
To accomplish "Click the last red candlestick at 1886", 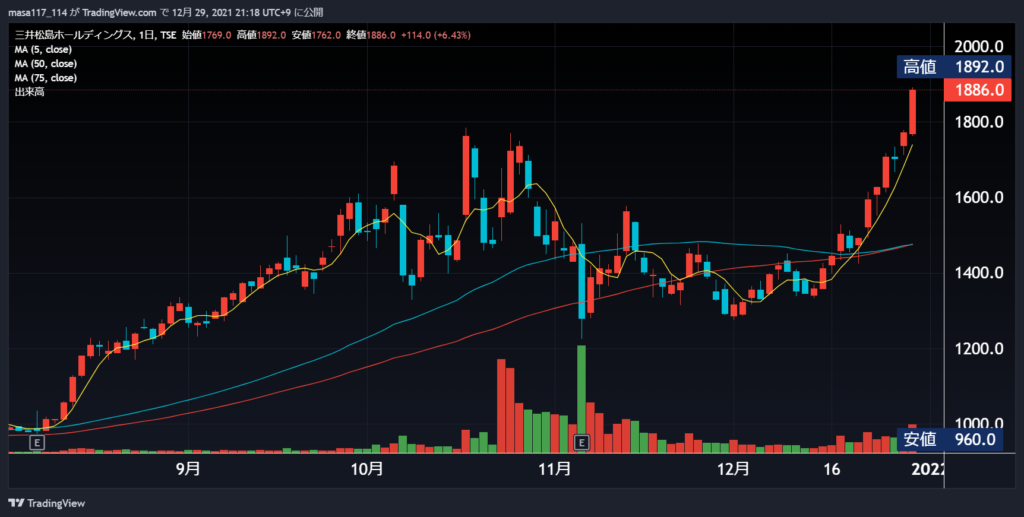I will pos(912,112).
